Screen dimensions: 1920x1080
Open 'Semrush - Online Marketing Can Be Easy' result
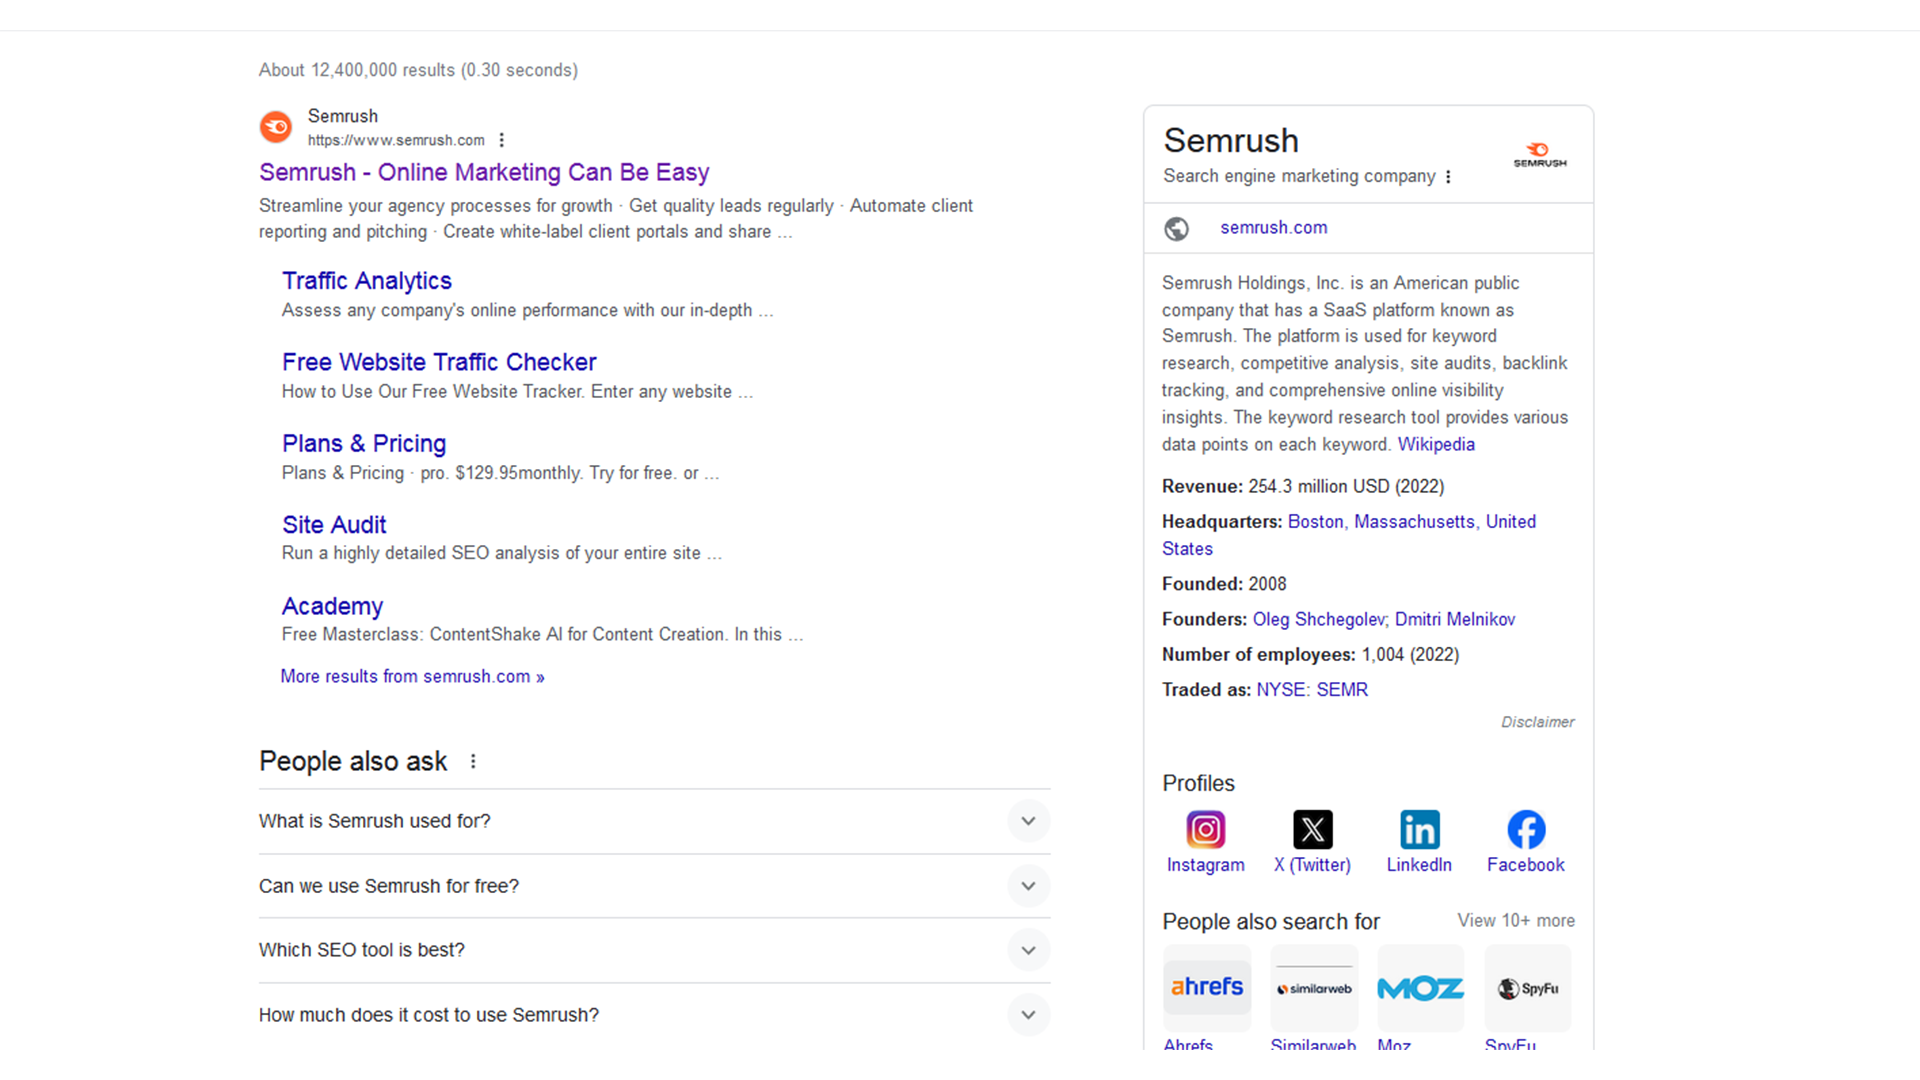coord(484,173)
